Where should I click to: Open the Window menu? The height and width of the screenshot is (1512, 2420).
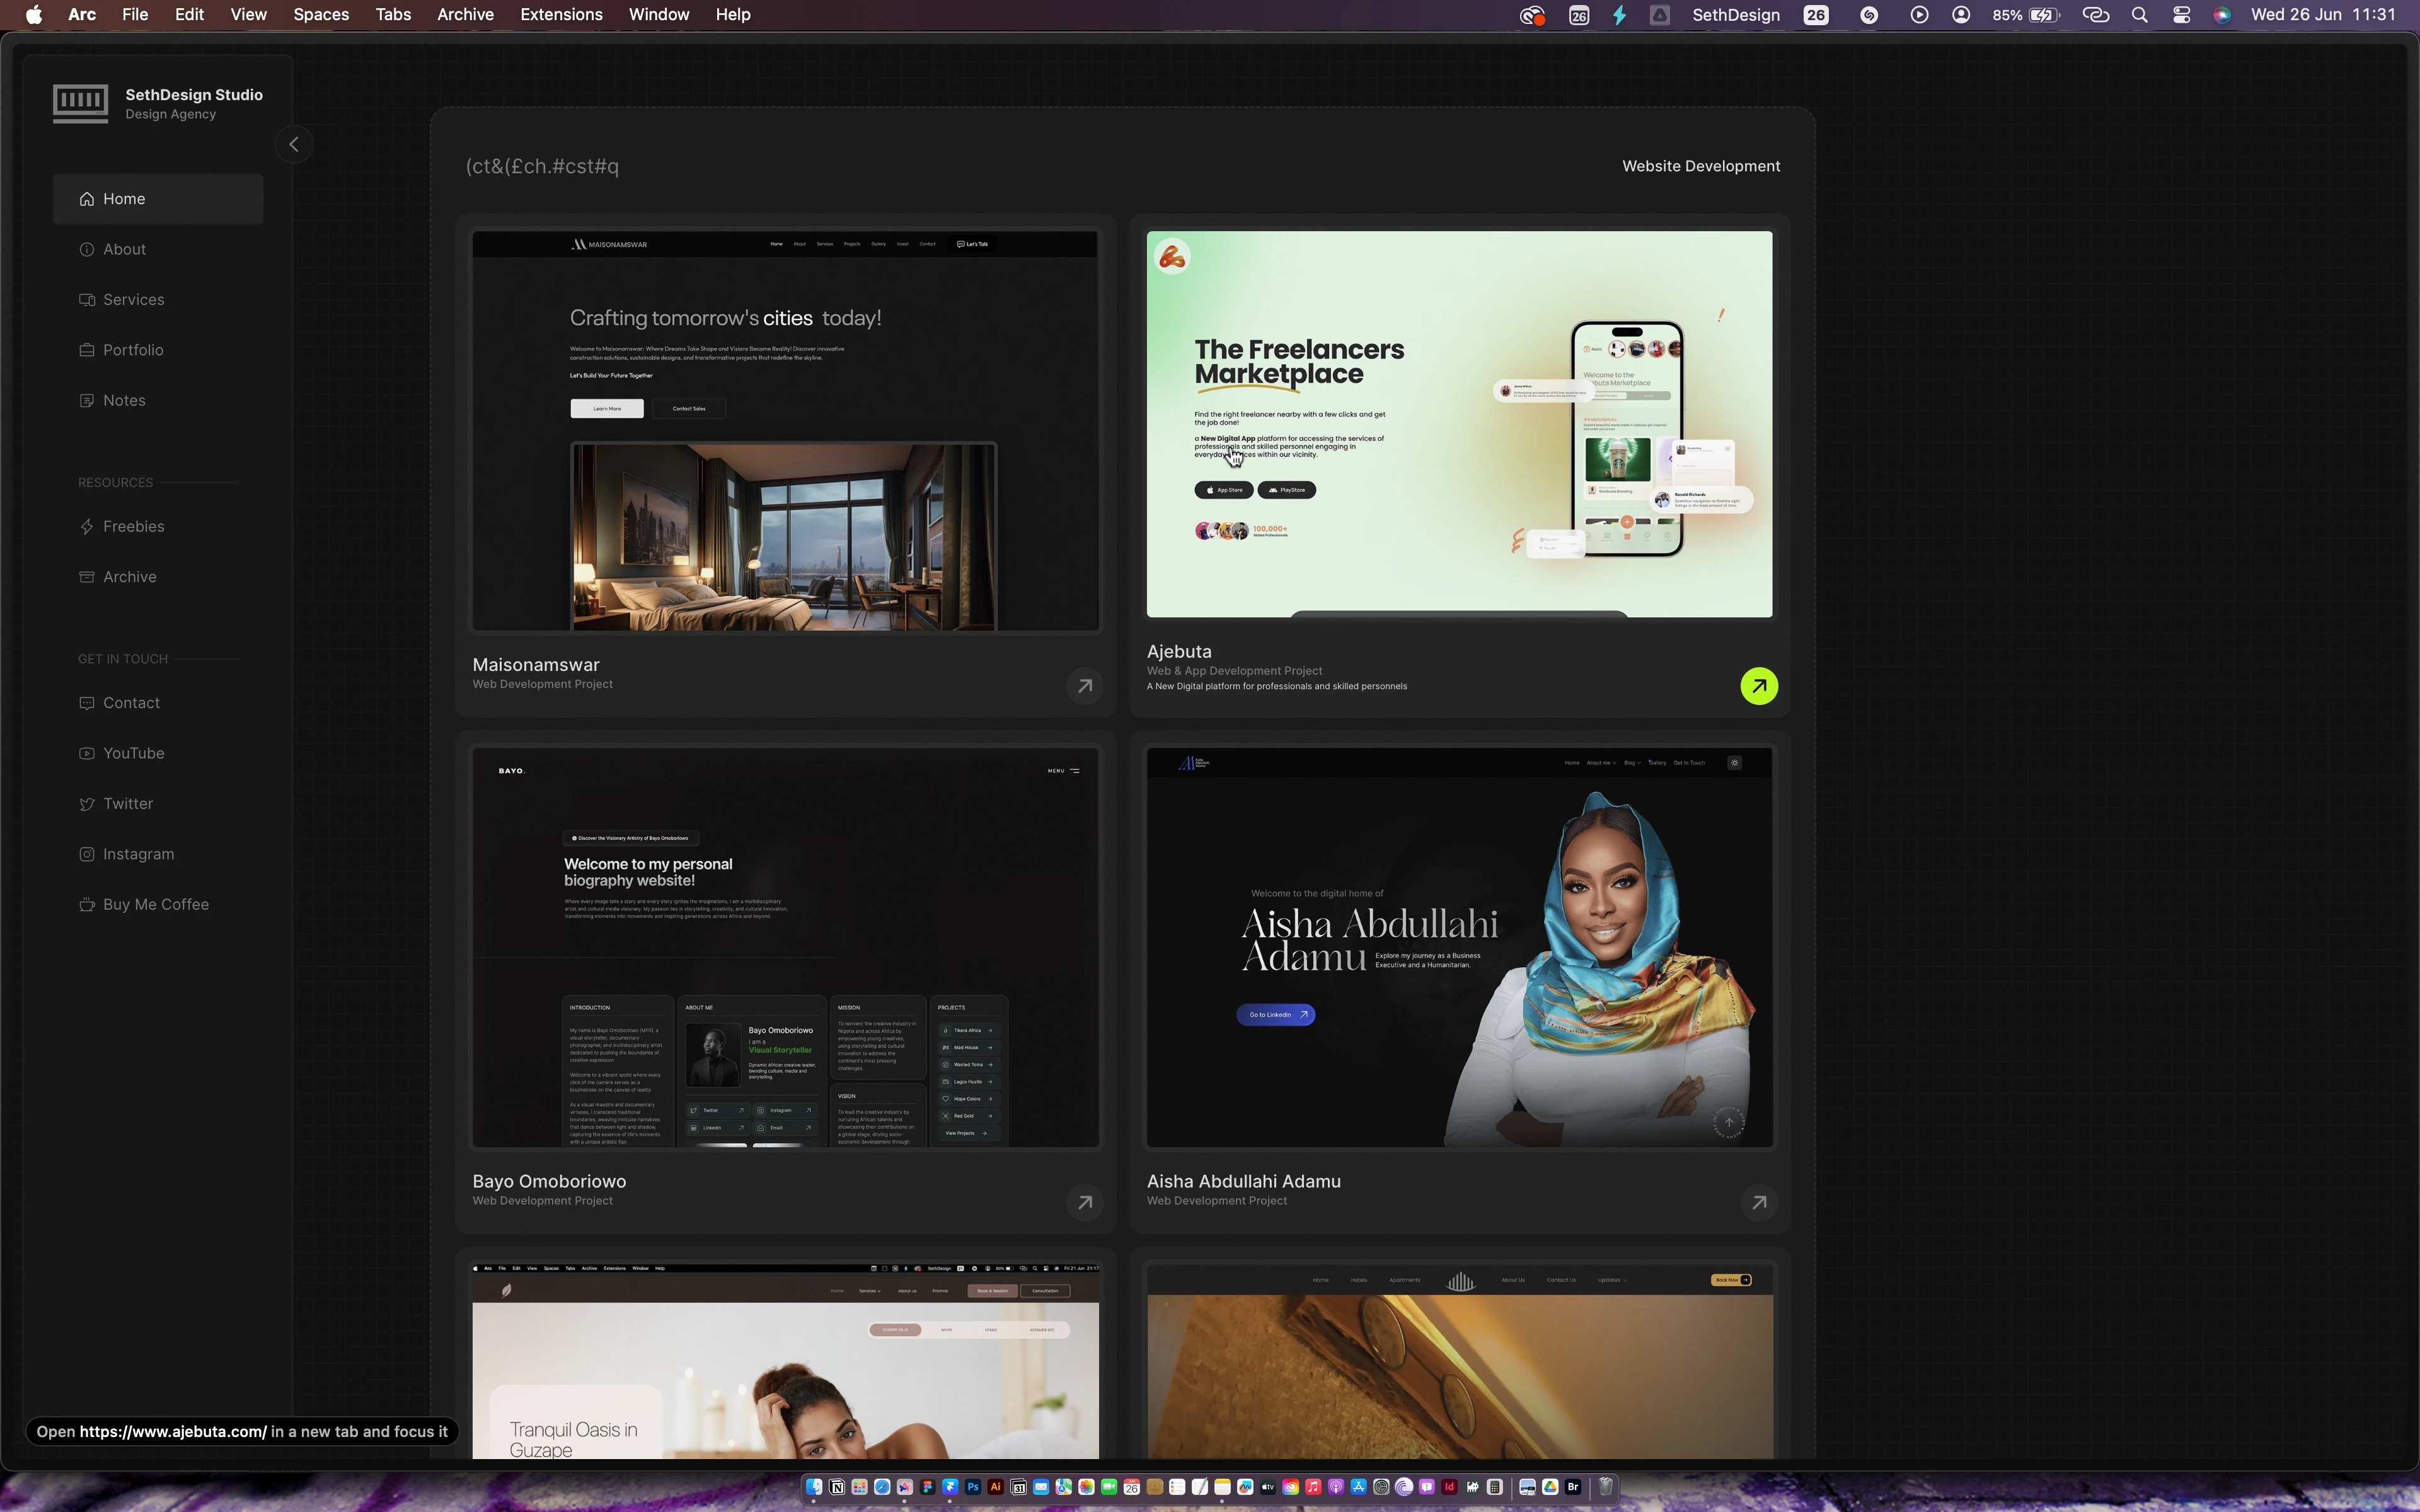[x=659, y=15]
